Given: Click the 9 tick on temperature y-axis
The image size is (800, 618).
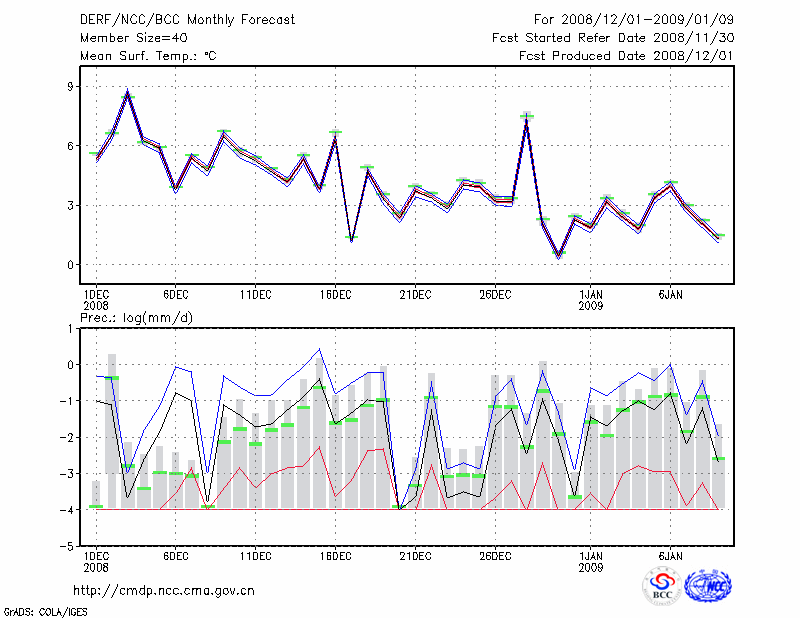Looking at the screenshot, I should pyautogui.click(x=70, y=86).
